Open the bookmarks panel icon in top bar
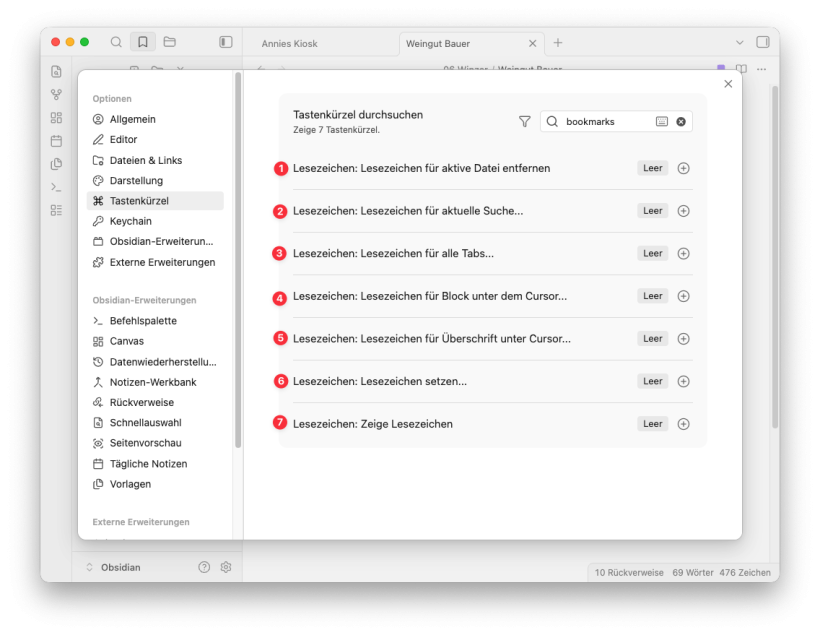Viewport: 820px width, 635px height. point(143,42)
